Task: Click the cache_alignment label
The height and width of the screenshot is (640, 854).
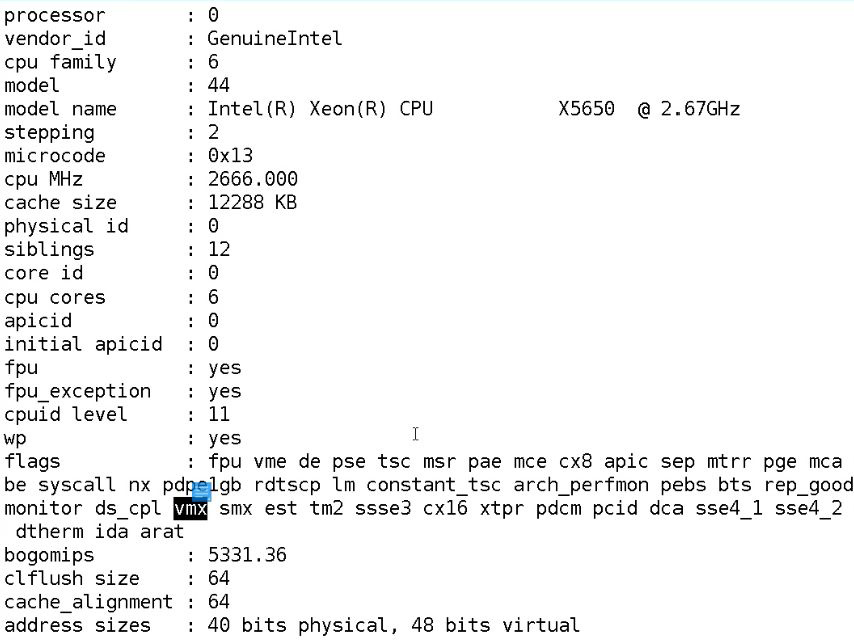Action: coord(88,601)
